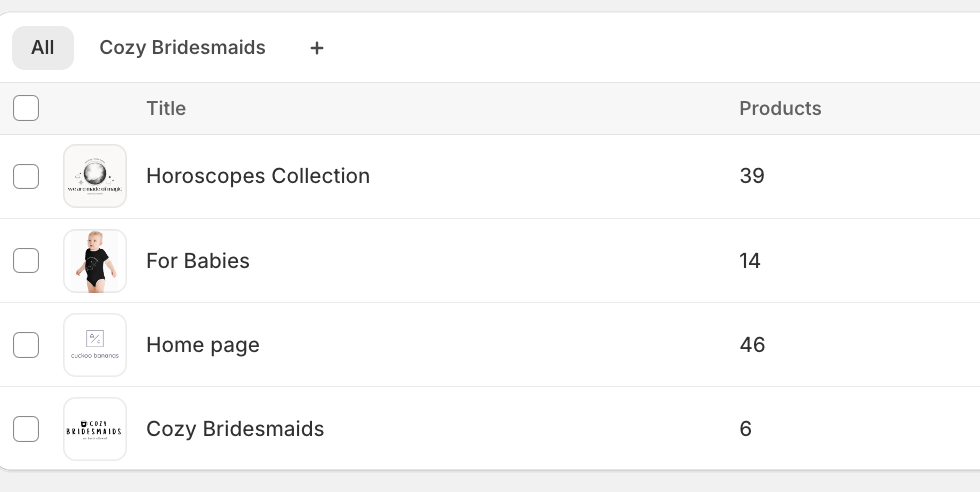Select the For Babies row checkbox
The width and height of the screenshot is (980, 492).
26,261
